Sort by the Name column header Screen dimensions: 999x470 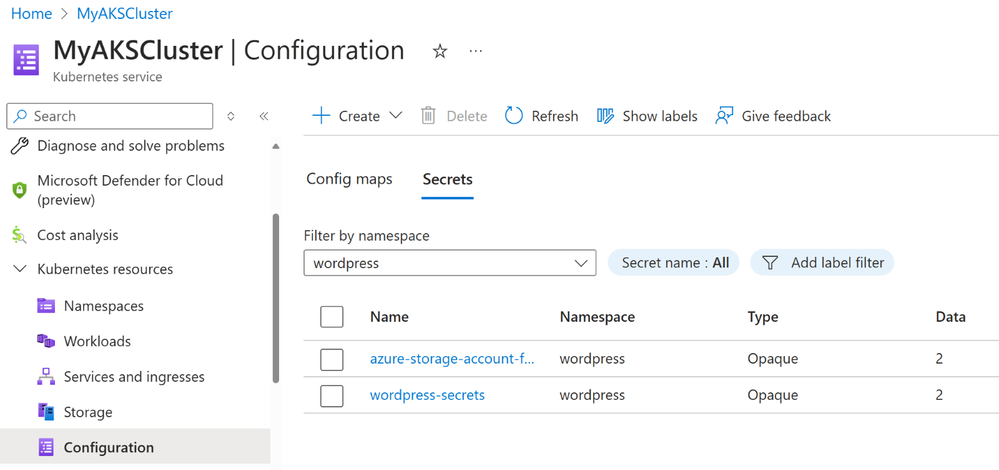389,317
